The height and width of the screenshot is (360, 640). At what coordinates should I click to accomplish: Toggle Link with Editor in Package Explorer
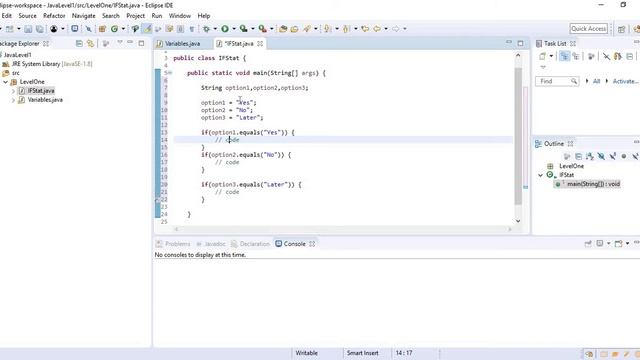click(91, 43)
